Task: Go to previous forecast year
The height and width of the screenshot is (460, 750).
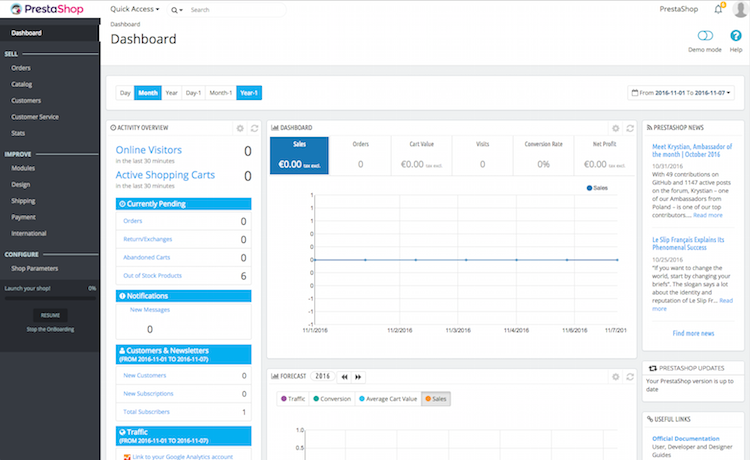Action: pos(345,377)
